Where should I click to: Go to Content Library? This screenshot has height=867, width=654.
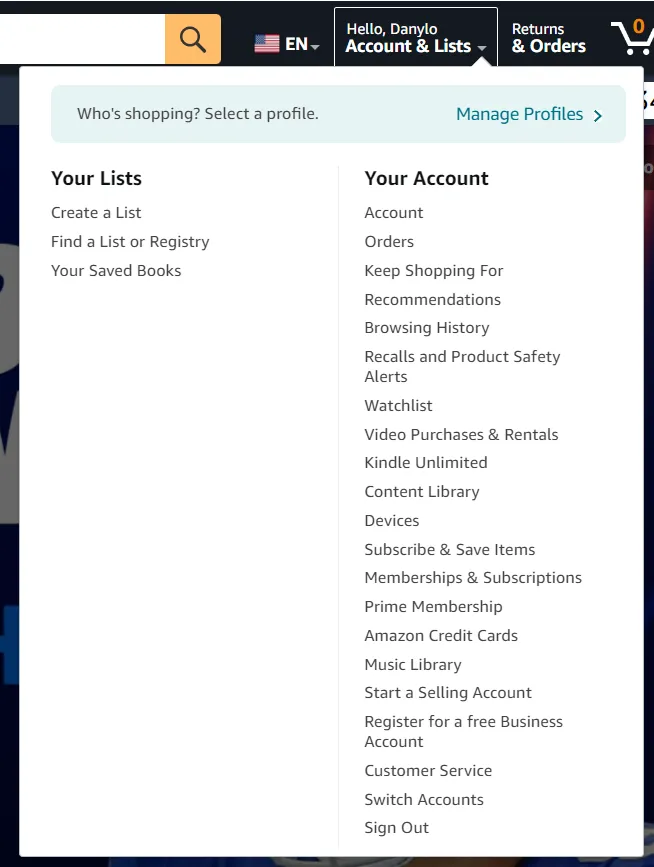(422, 492)
